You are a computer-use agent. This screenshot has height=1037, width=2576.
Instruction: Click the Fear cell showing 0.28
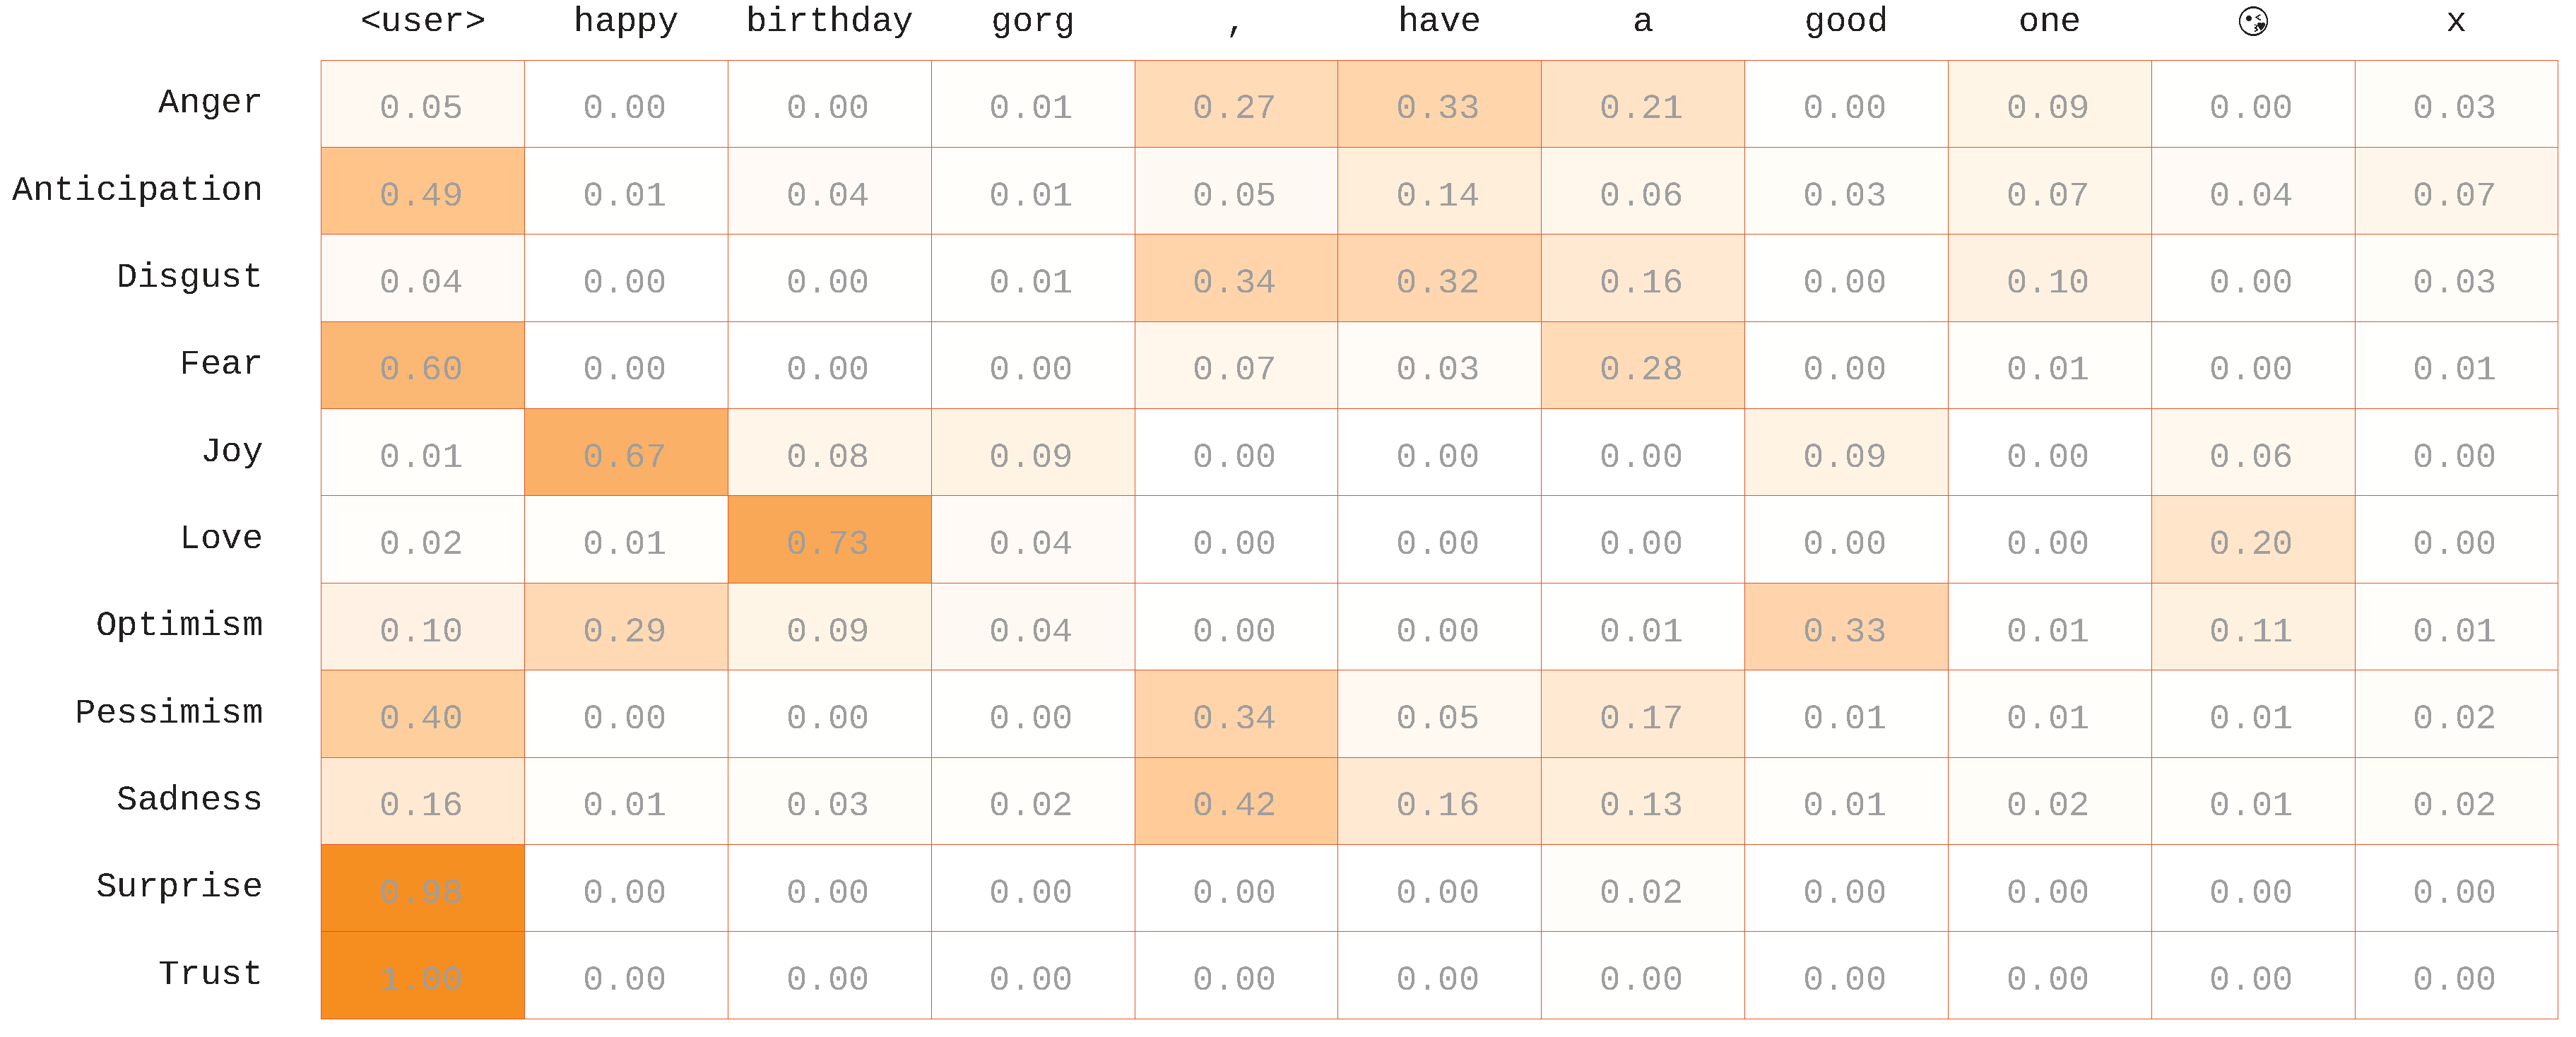point(1642,366)
